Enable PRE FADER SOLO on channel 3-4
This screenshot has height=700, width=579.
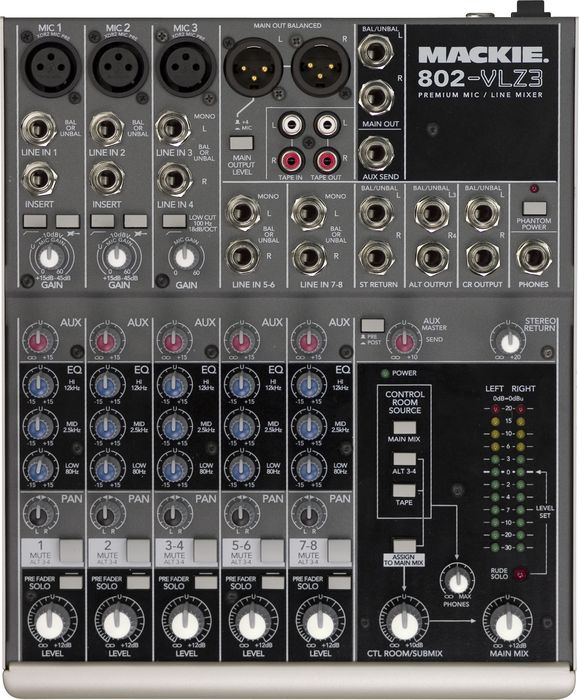(x=206, y=582)
